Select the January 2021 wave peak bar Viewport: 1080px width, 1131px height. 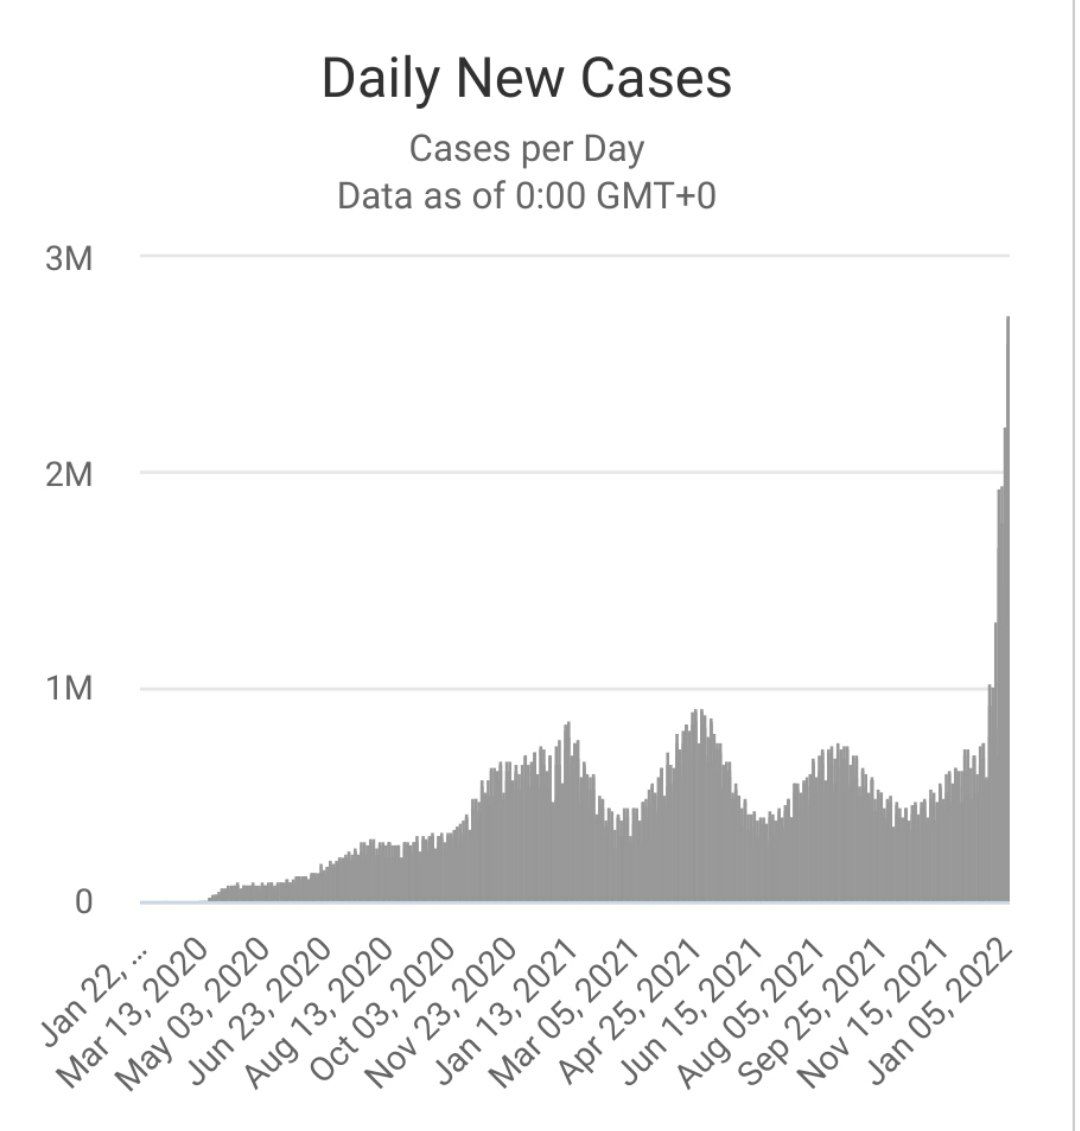tap(568, 811)
